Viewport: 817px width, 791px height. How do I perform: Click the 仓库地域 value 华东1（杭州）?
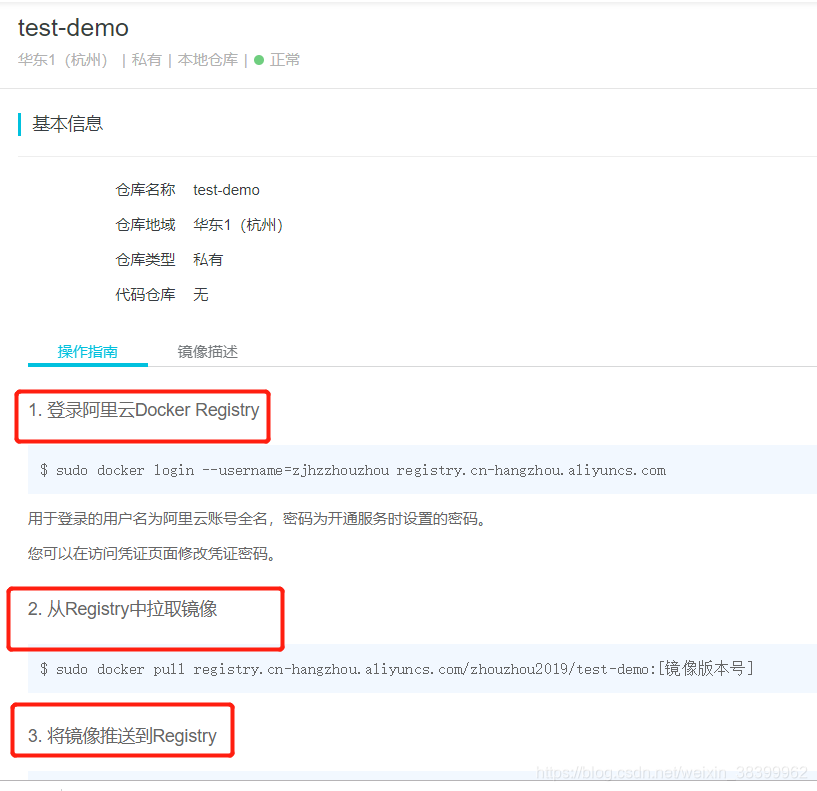(x=238, y=225)
